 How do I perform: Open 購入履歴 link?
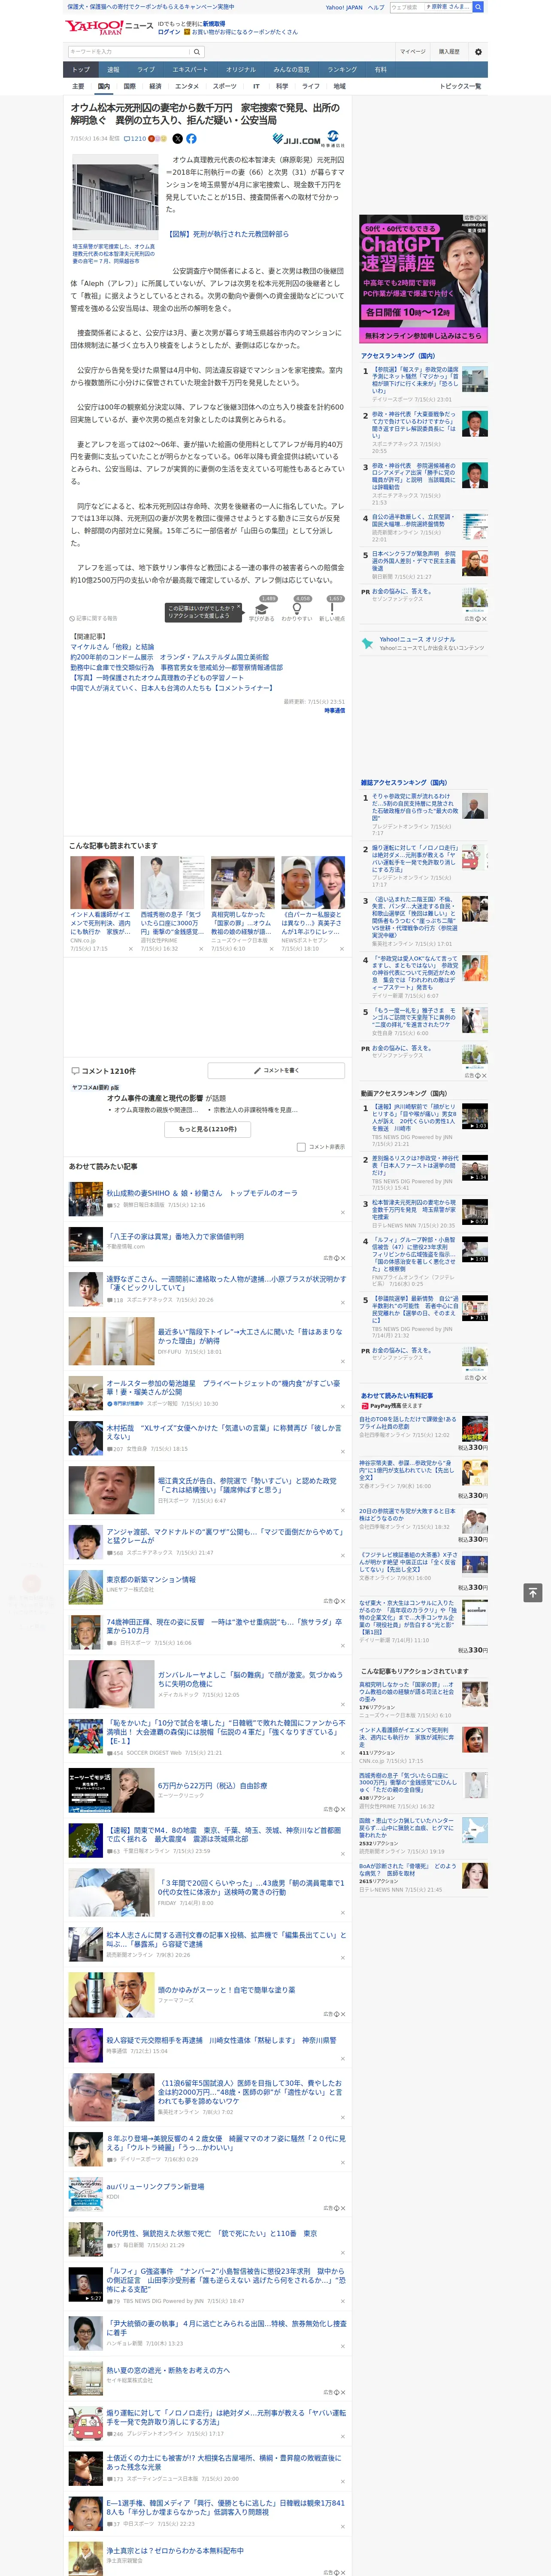click(x=449, y=51)
